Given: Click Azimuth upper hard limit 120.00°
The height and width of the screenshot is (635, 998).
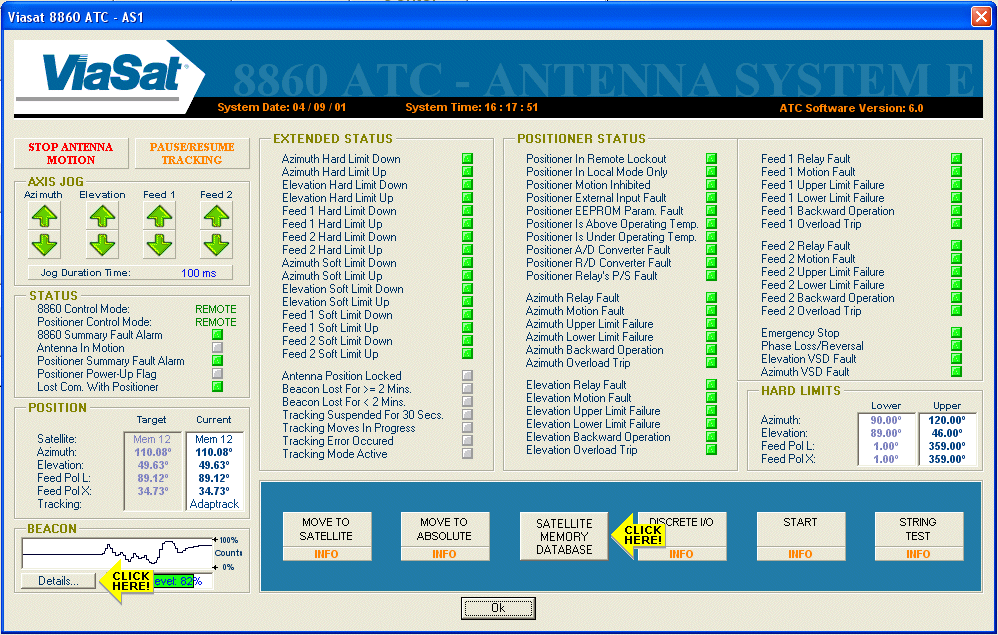Looking at the screenshot, I should pyautogui.click(x=947, y=420).
